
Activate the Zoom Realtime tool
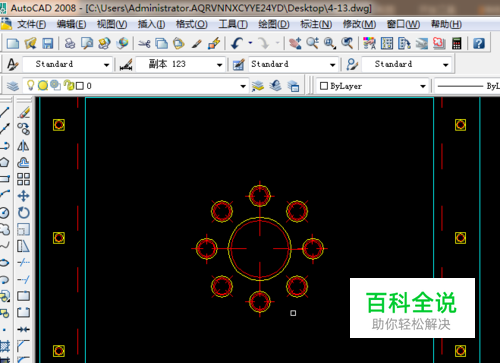coord(312,43)
